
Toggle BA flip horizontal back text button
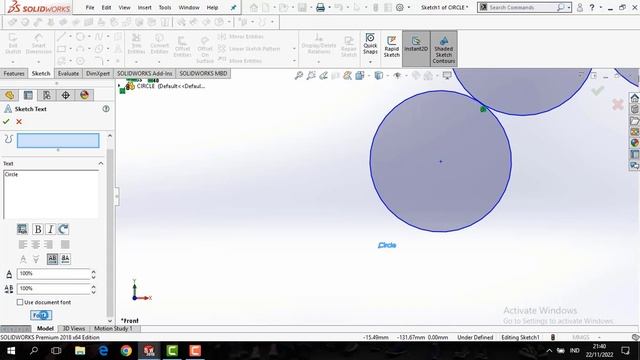click(65, 259)
